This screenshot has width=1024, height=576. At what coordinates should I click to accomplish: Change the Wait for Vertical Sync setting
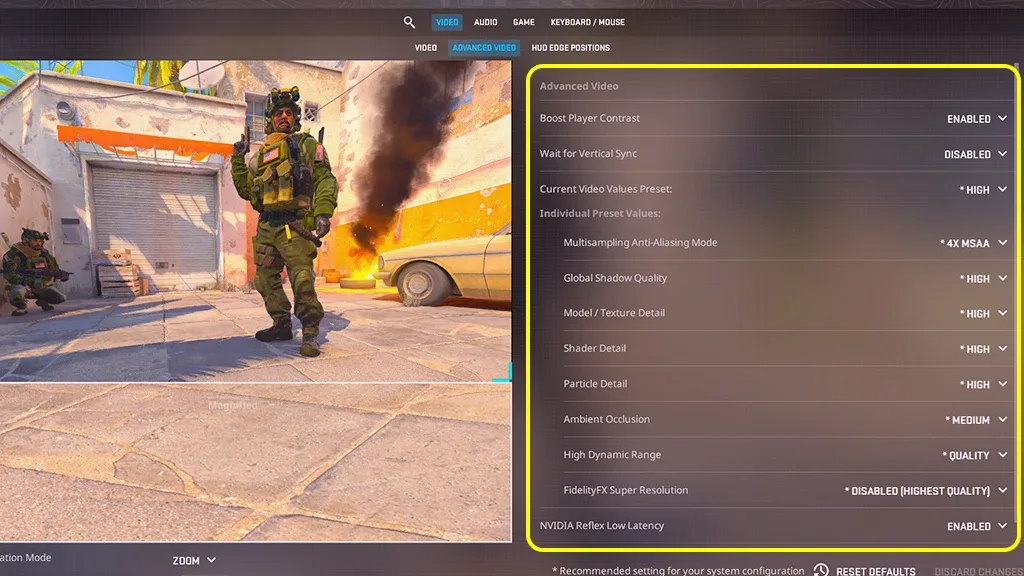click(975, 154)
